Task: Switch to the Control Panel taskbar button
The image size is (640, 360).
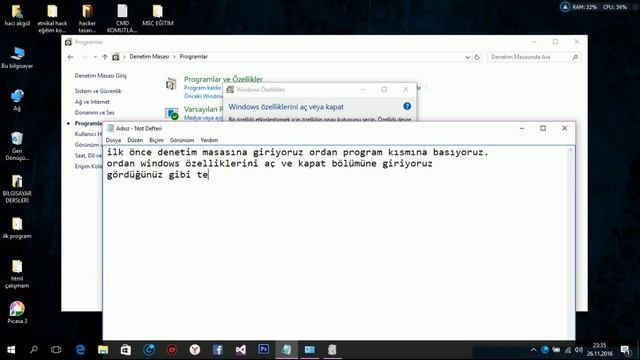Action: click(x=309, y=350)
